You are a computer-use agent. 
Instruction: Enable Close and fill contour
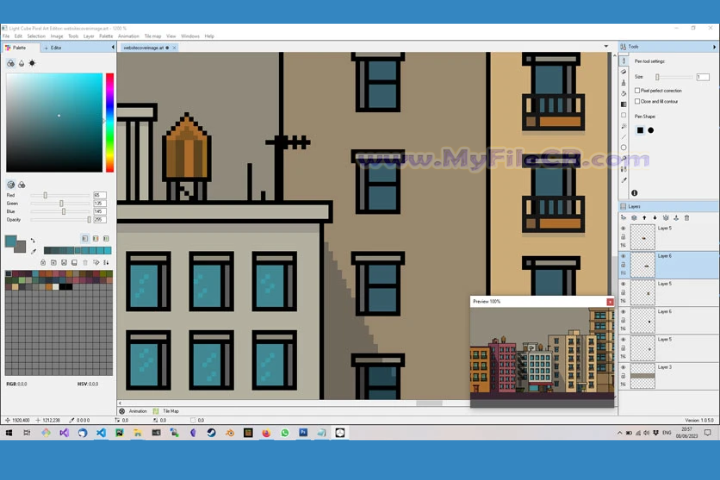(x=637, y=101)
